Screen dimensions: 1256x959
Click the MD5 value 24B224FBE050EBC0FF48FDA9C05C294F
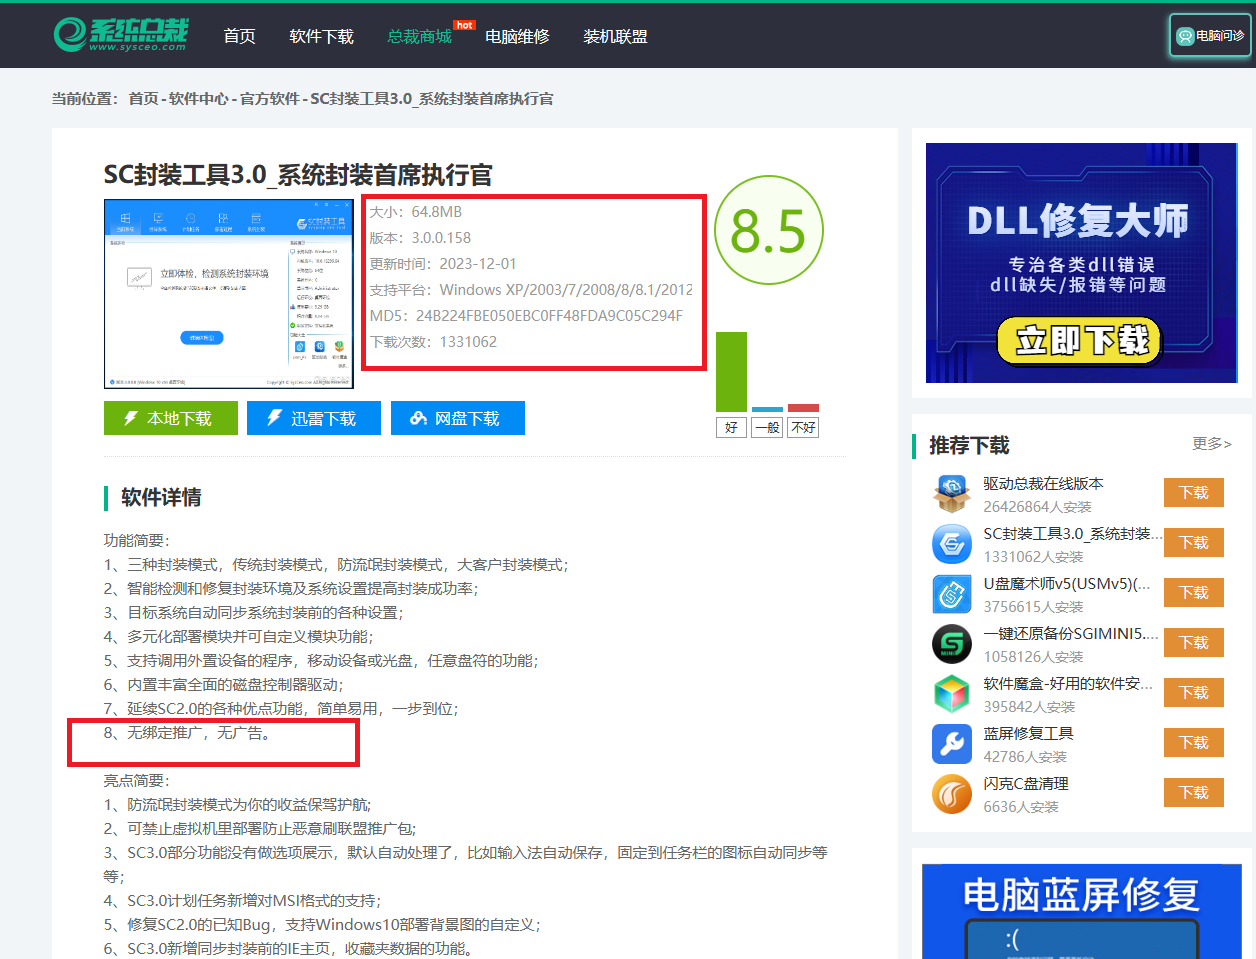click(549, 315)
